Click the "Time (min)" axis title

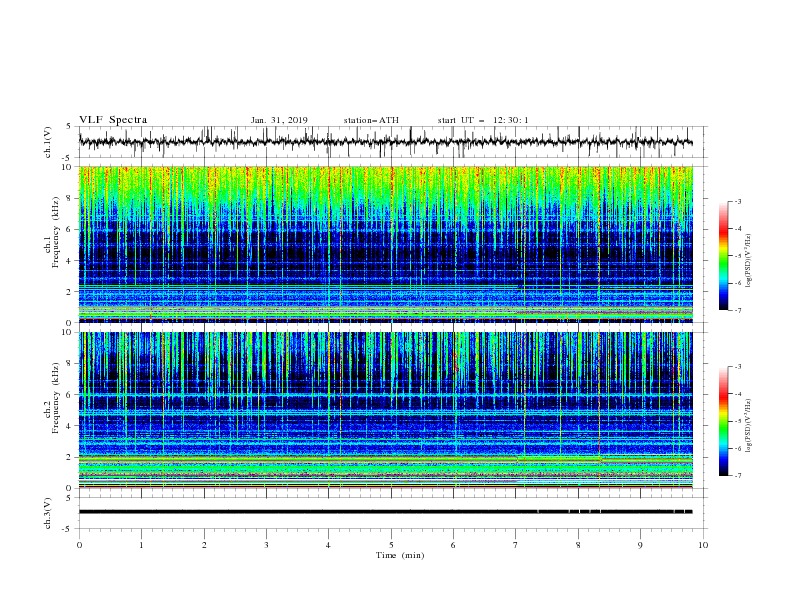[400, 555]
